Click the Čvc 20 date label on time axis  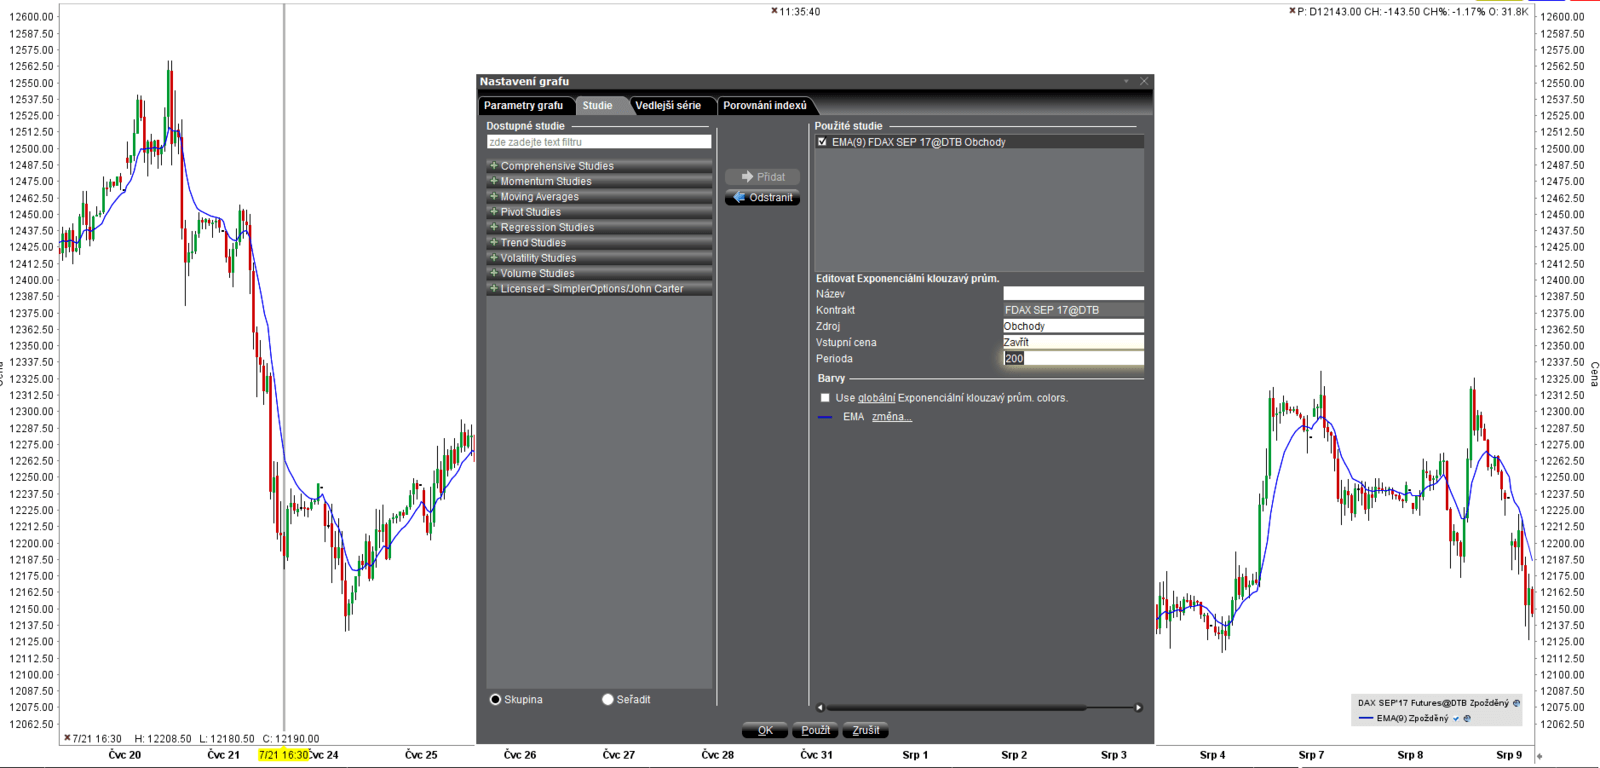(x=125, y=755)
